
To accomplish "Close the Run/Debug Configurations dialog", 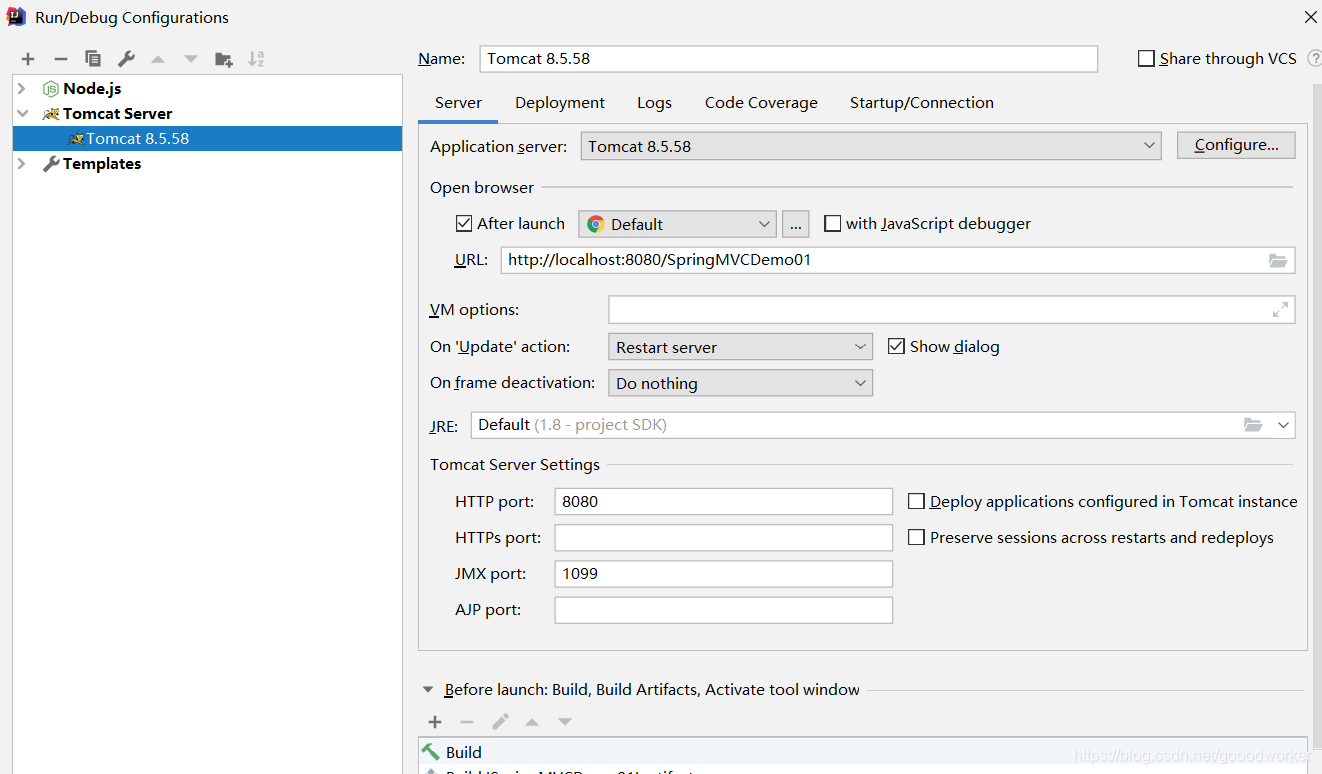I will click(1311, 16).
